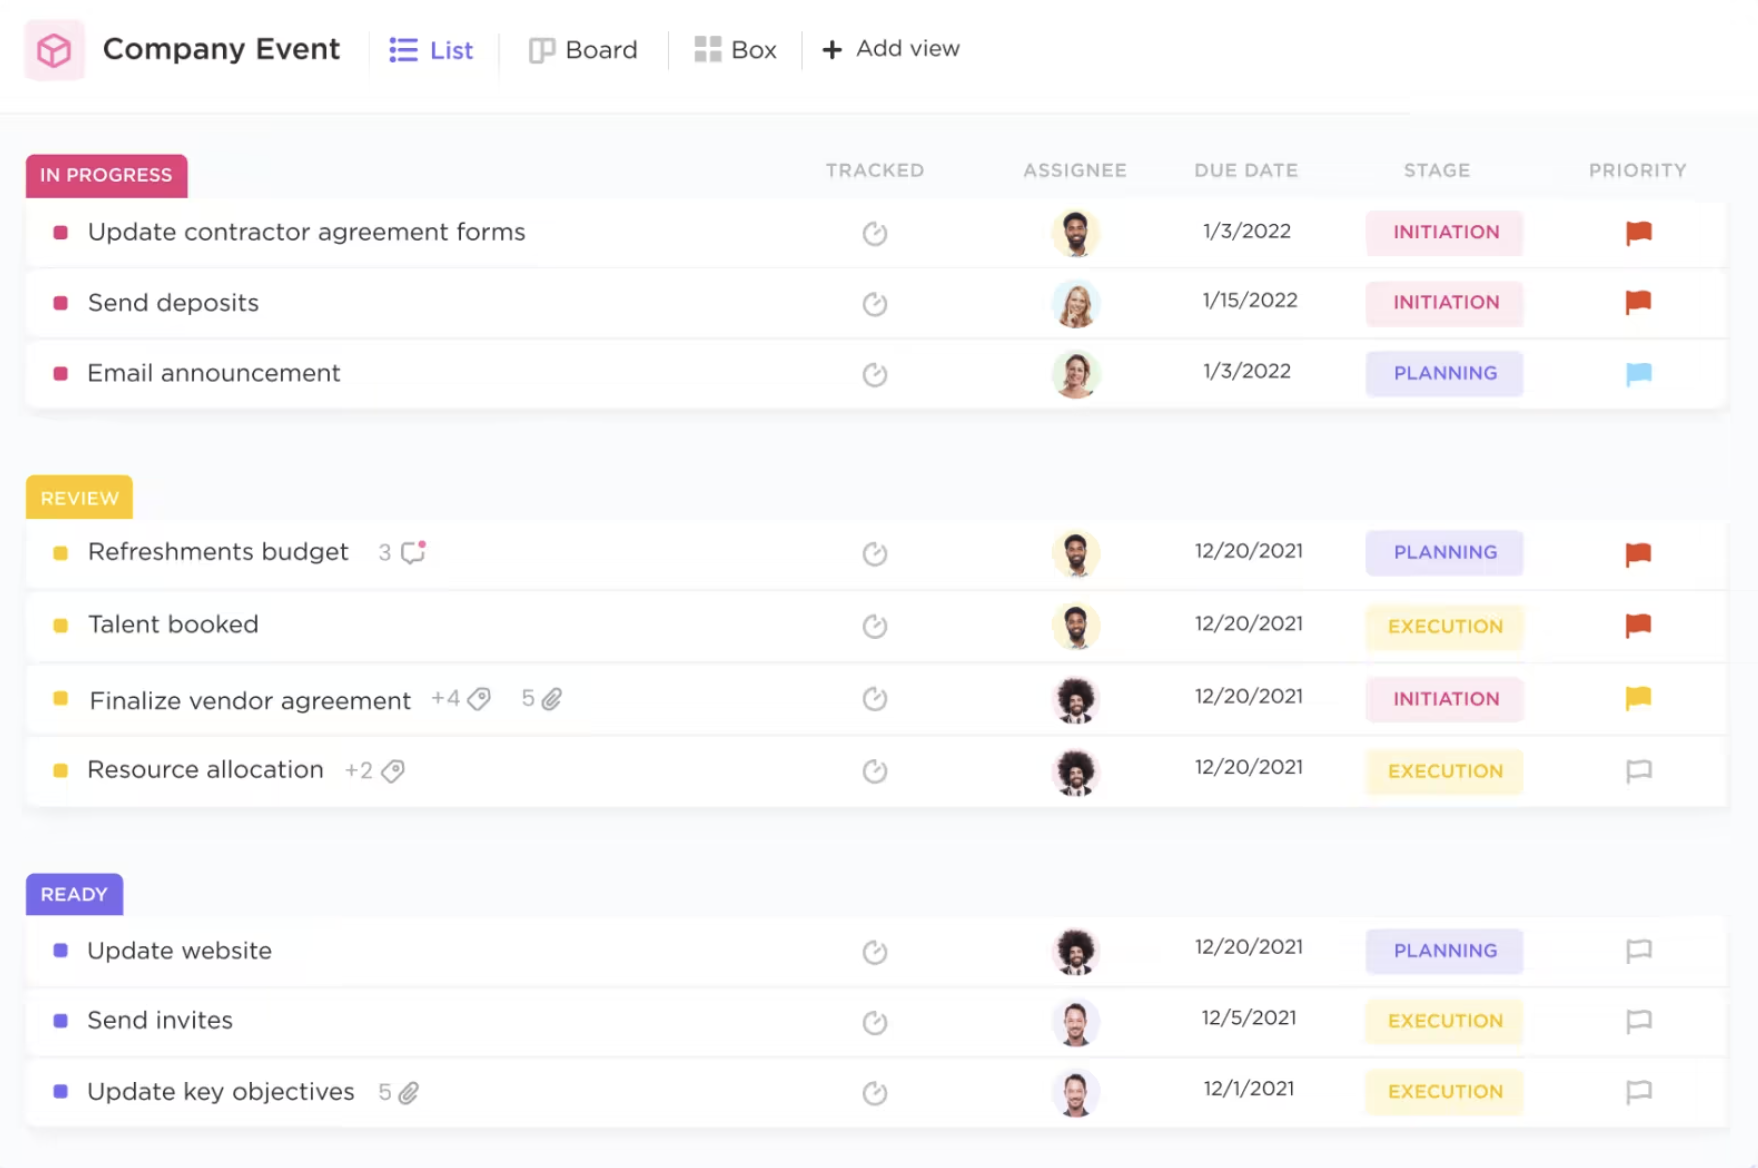Switch to the Board view
The image size is (1758, 1168).
[583, 49]
